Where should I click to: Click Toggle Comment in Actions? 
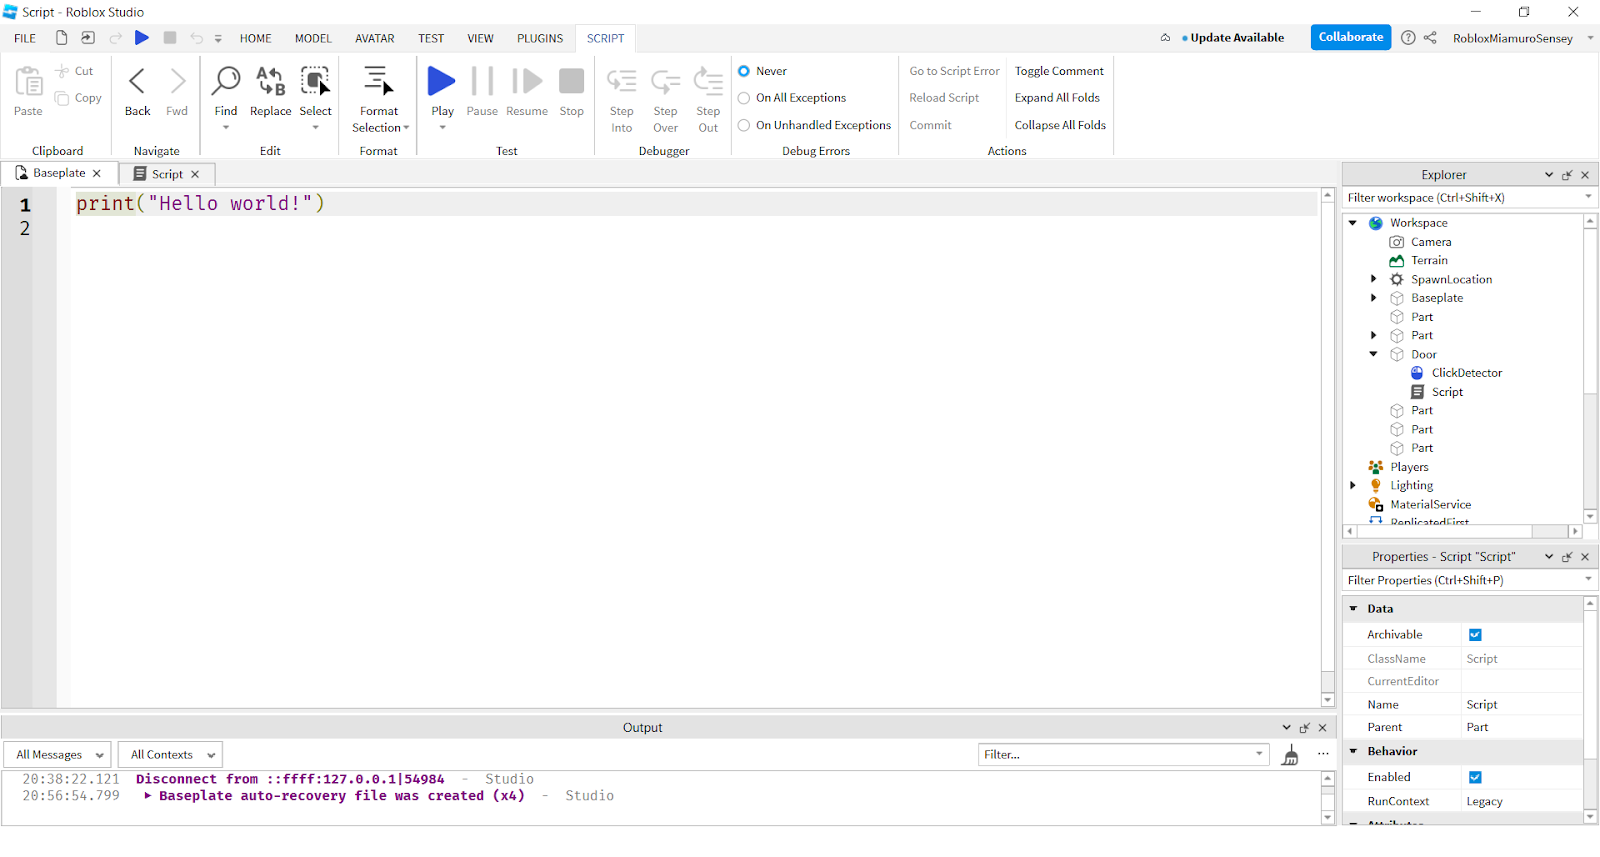point(1059,71)
